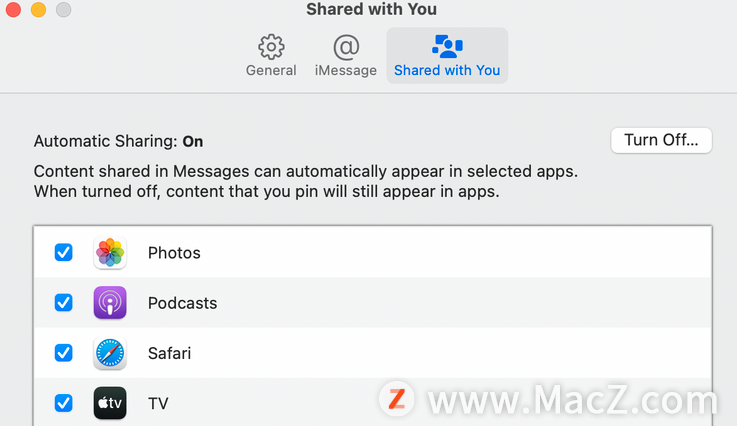The width and height of the screenshot is (737, 426).
Task: Click the orange Z MacZ logo
Action: [397, 399]
